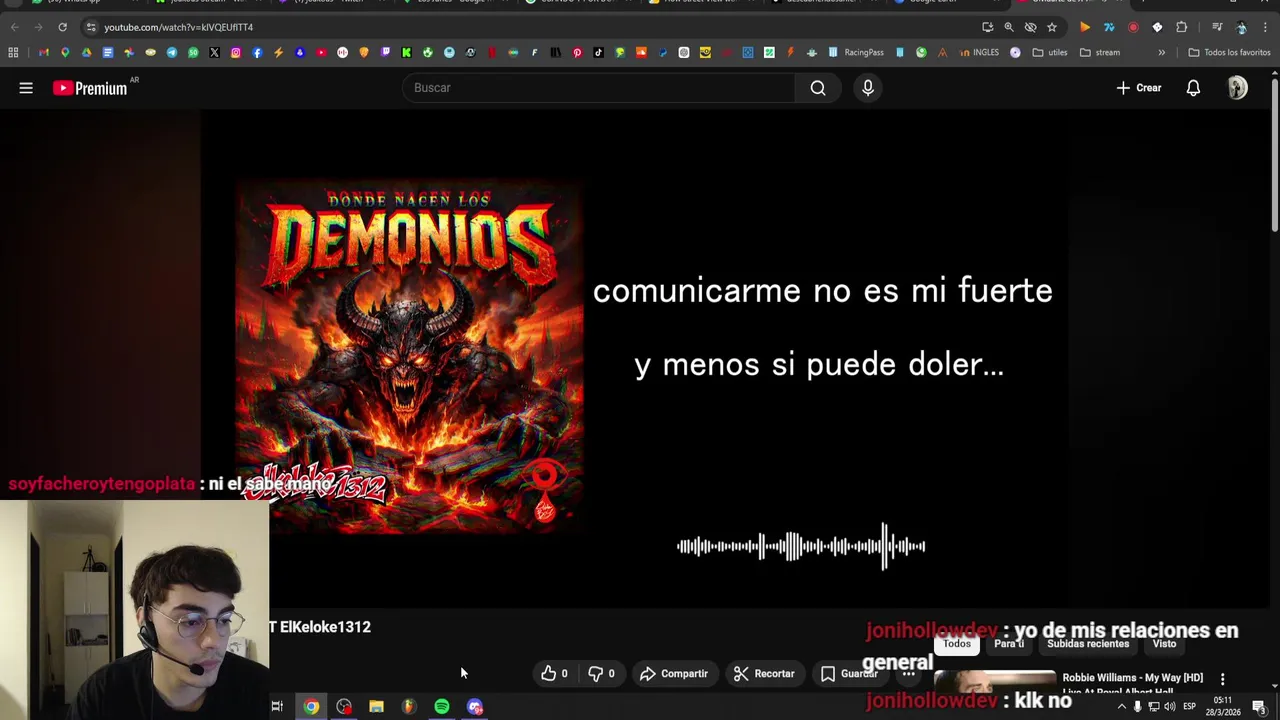1280x720 pixels.
Task: Open Instagram bookmark
Action: [236, 52]
